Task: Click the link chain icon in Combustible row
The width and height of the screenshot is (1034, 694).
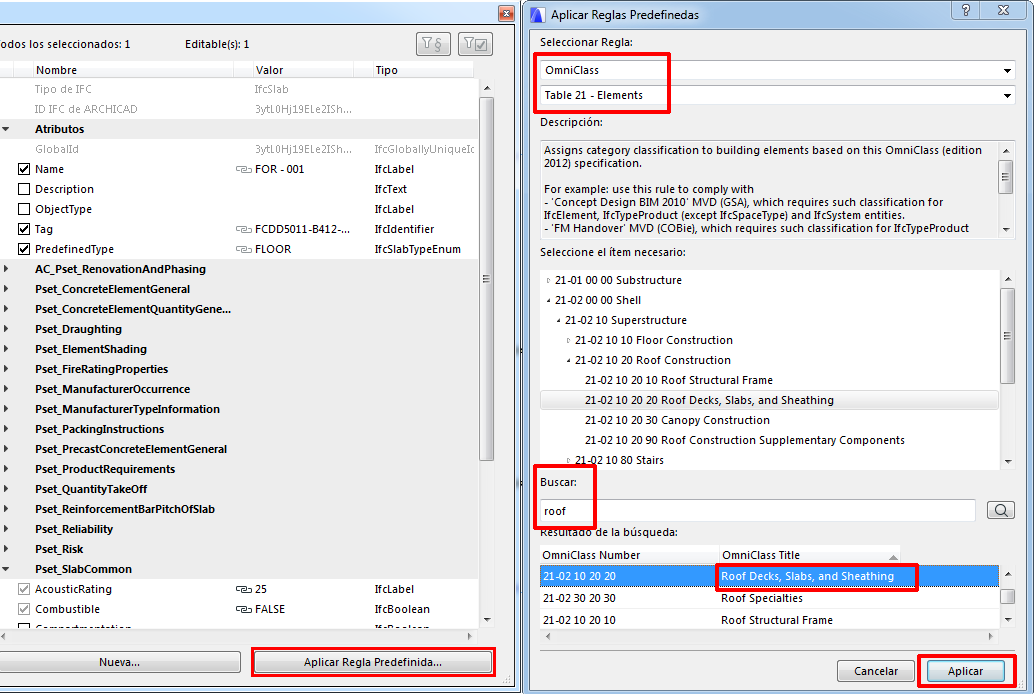Action: (243, 610)
